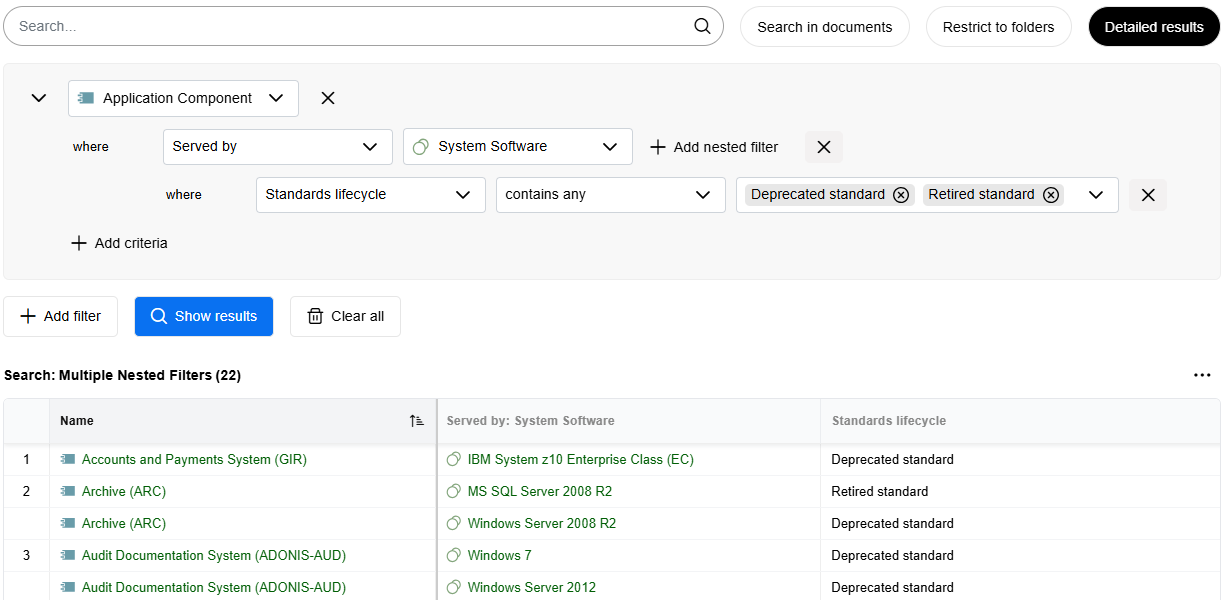The width and height of the screenshot is (1224, 600).
Task: Collapse the Application Component filter section
Action: coord(39,98)
